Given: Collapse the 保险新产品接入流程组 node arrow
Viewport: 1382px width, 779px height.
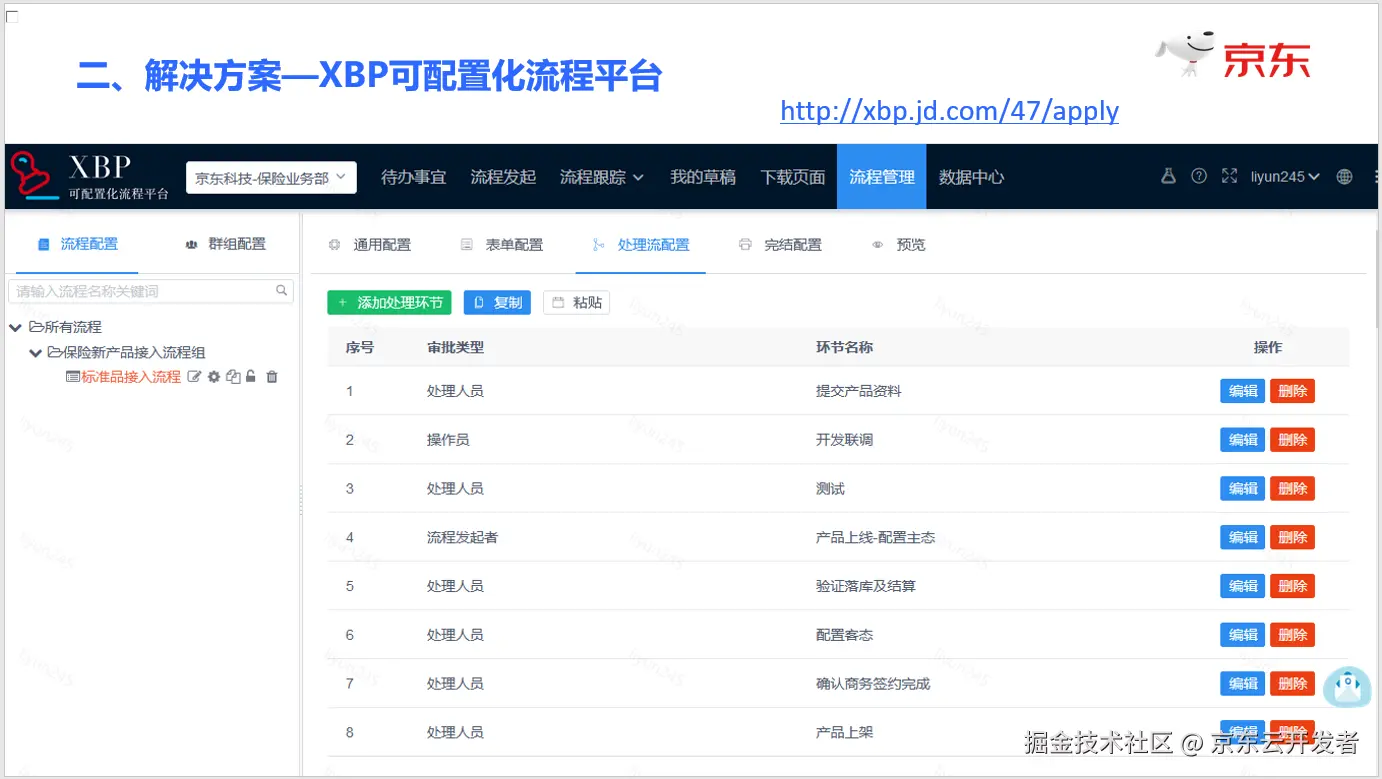Looking at the screenshot, I should [x=36, y=353].
